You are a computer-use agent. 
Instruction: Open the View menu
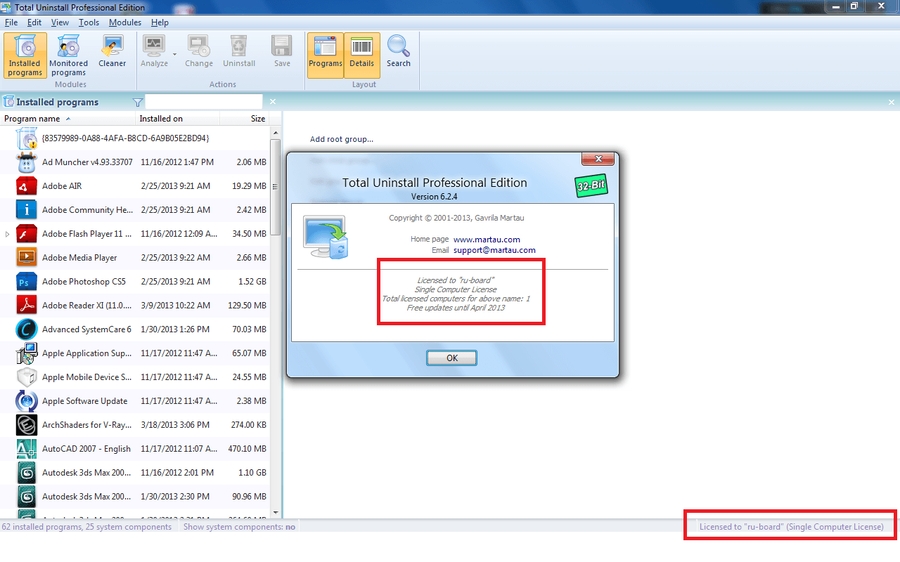tap(60, 22)
